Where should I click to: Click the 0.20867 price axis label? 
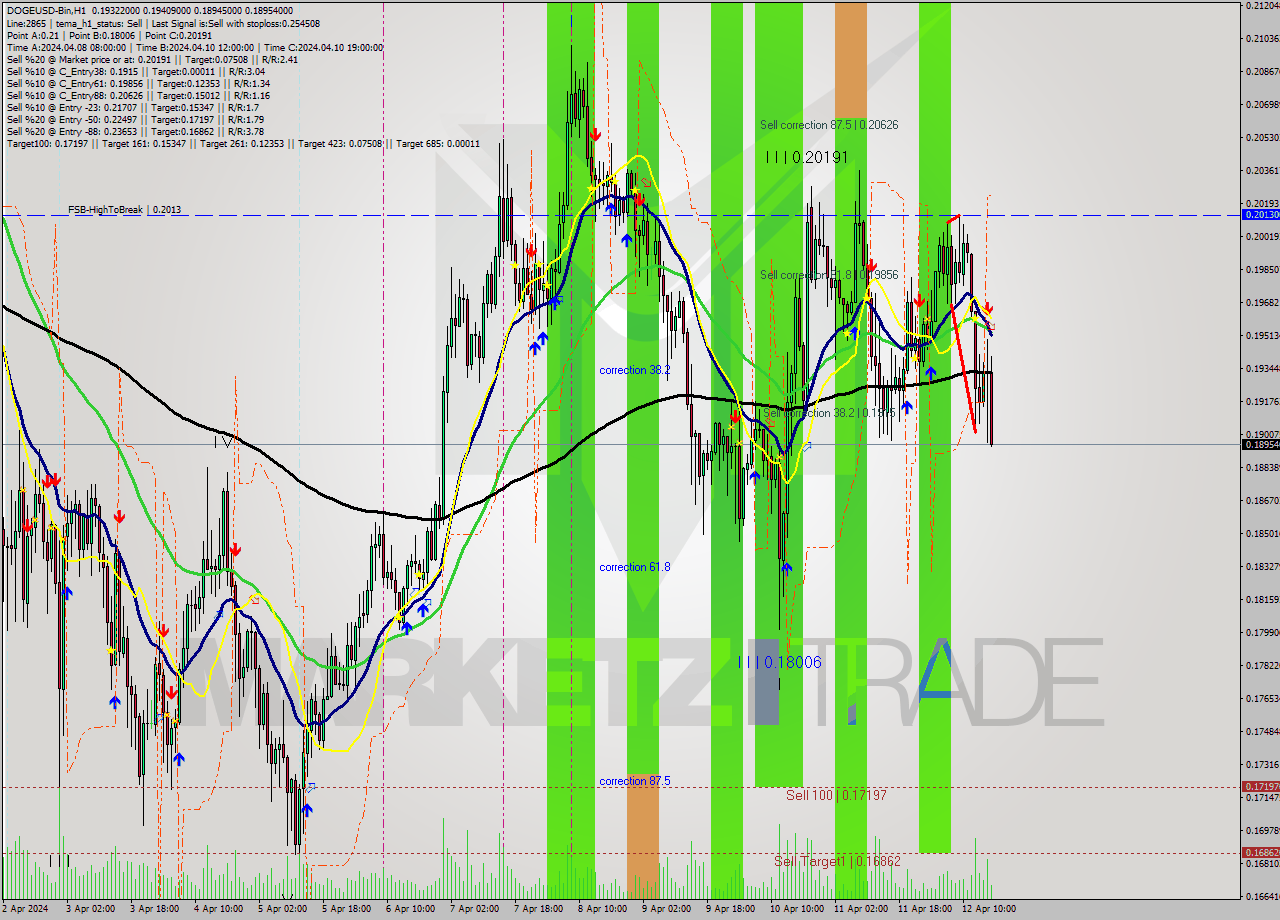1262,72
